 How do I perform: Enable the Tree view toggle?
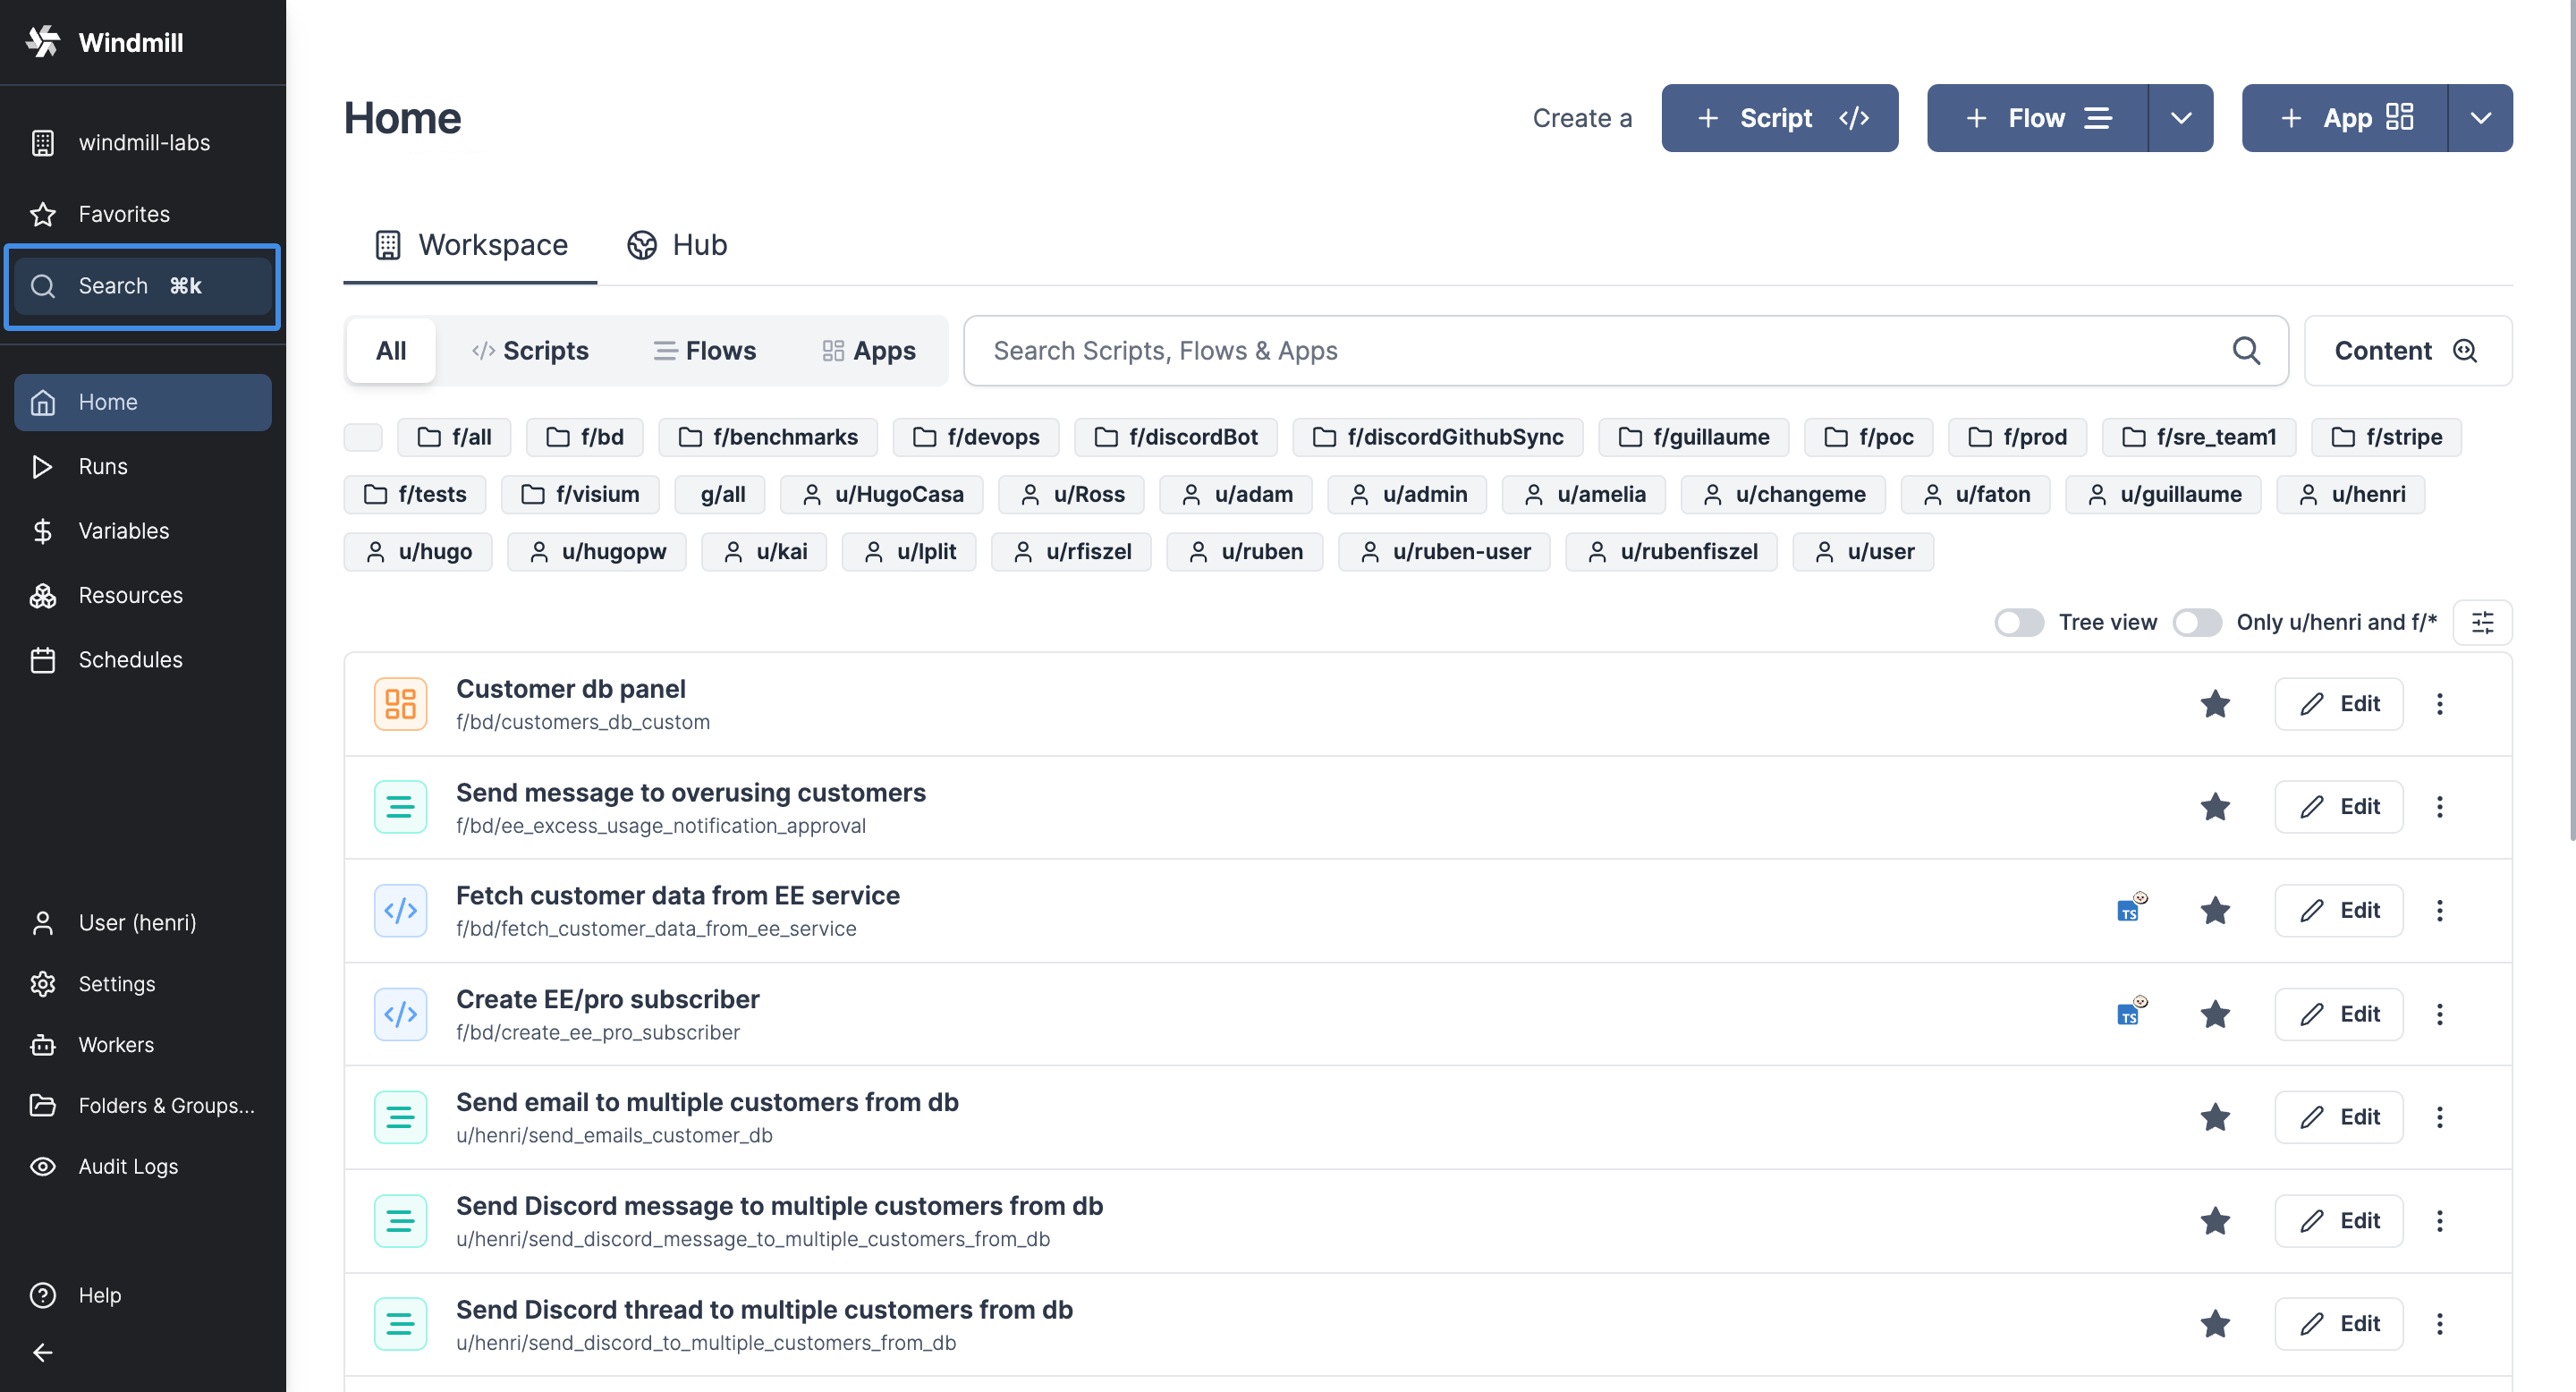coord(2018,622)
